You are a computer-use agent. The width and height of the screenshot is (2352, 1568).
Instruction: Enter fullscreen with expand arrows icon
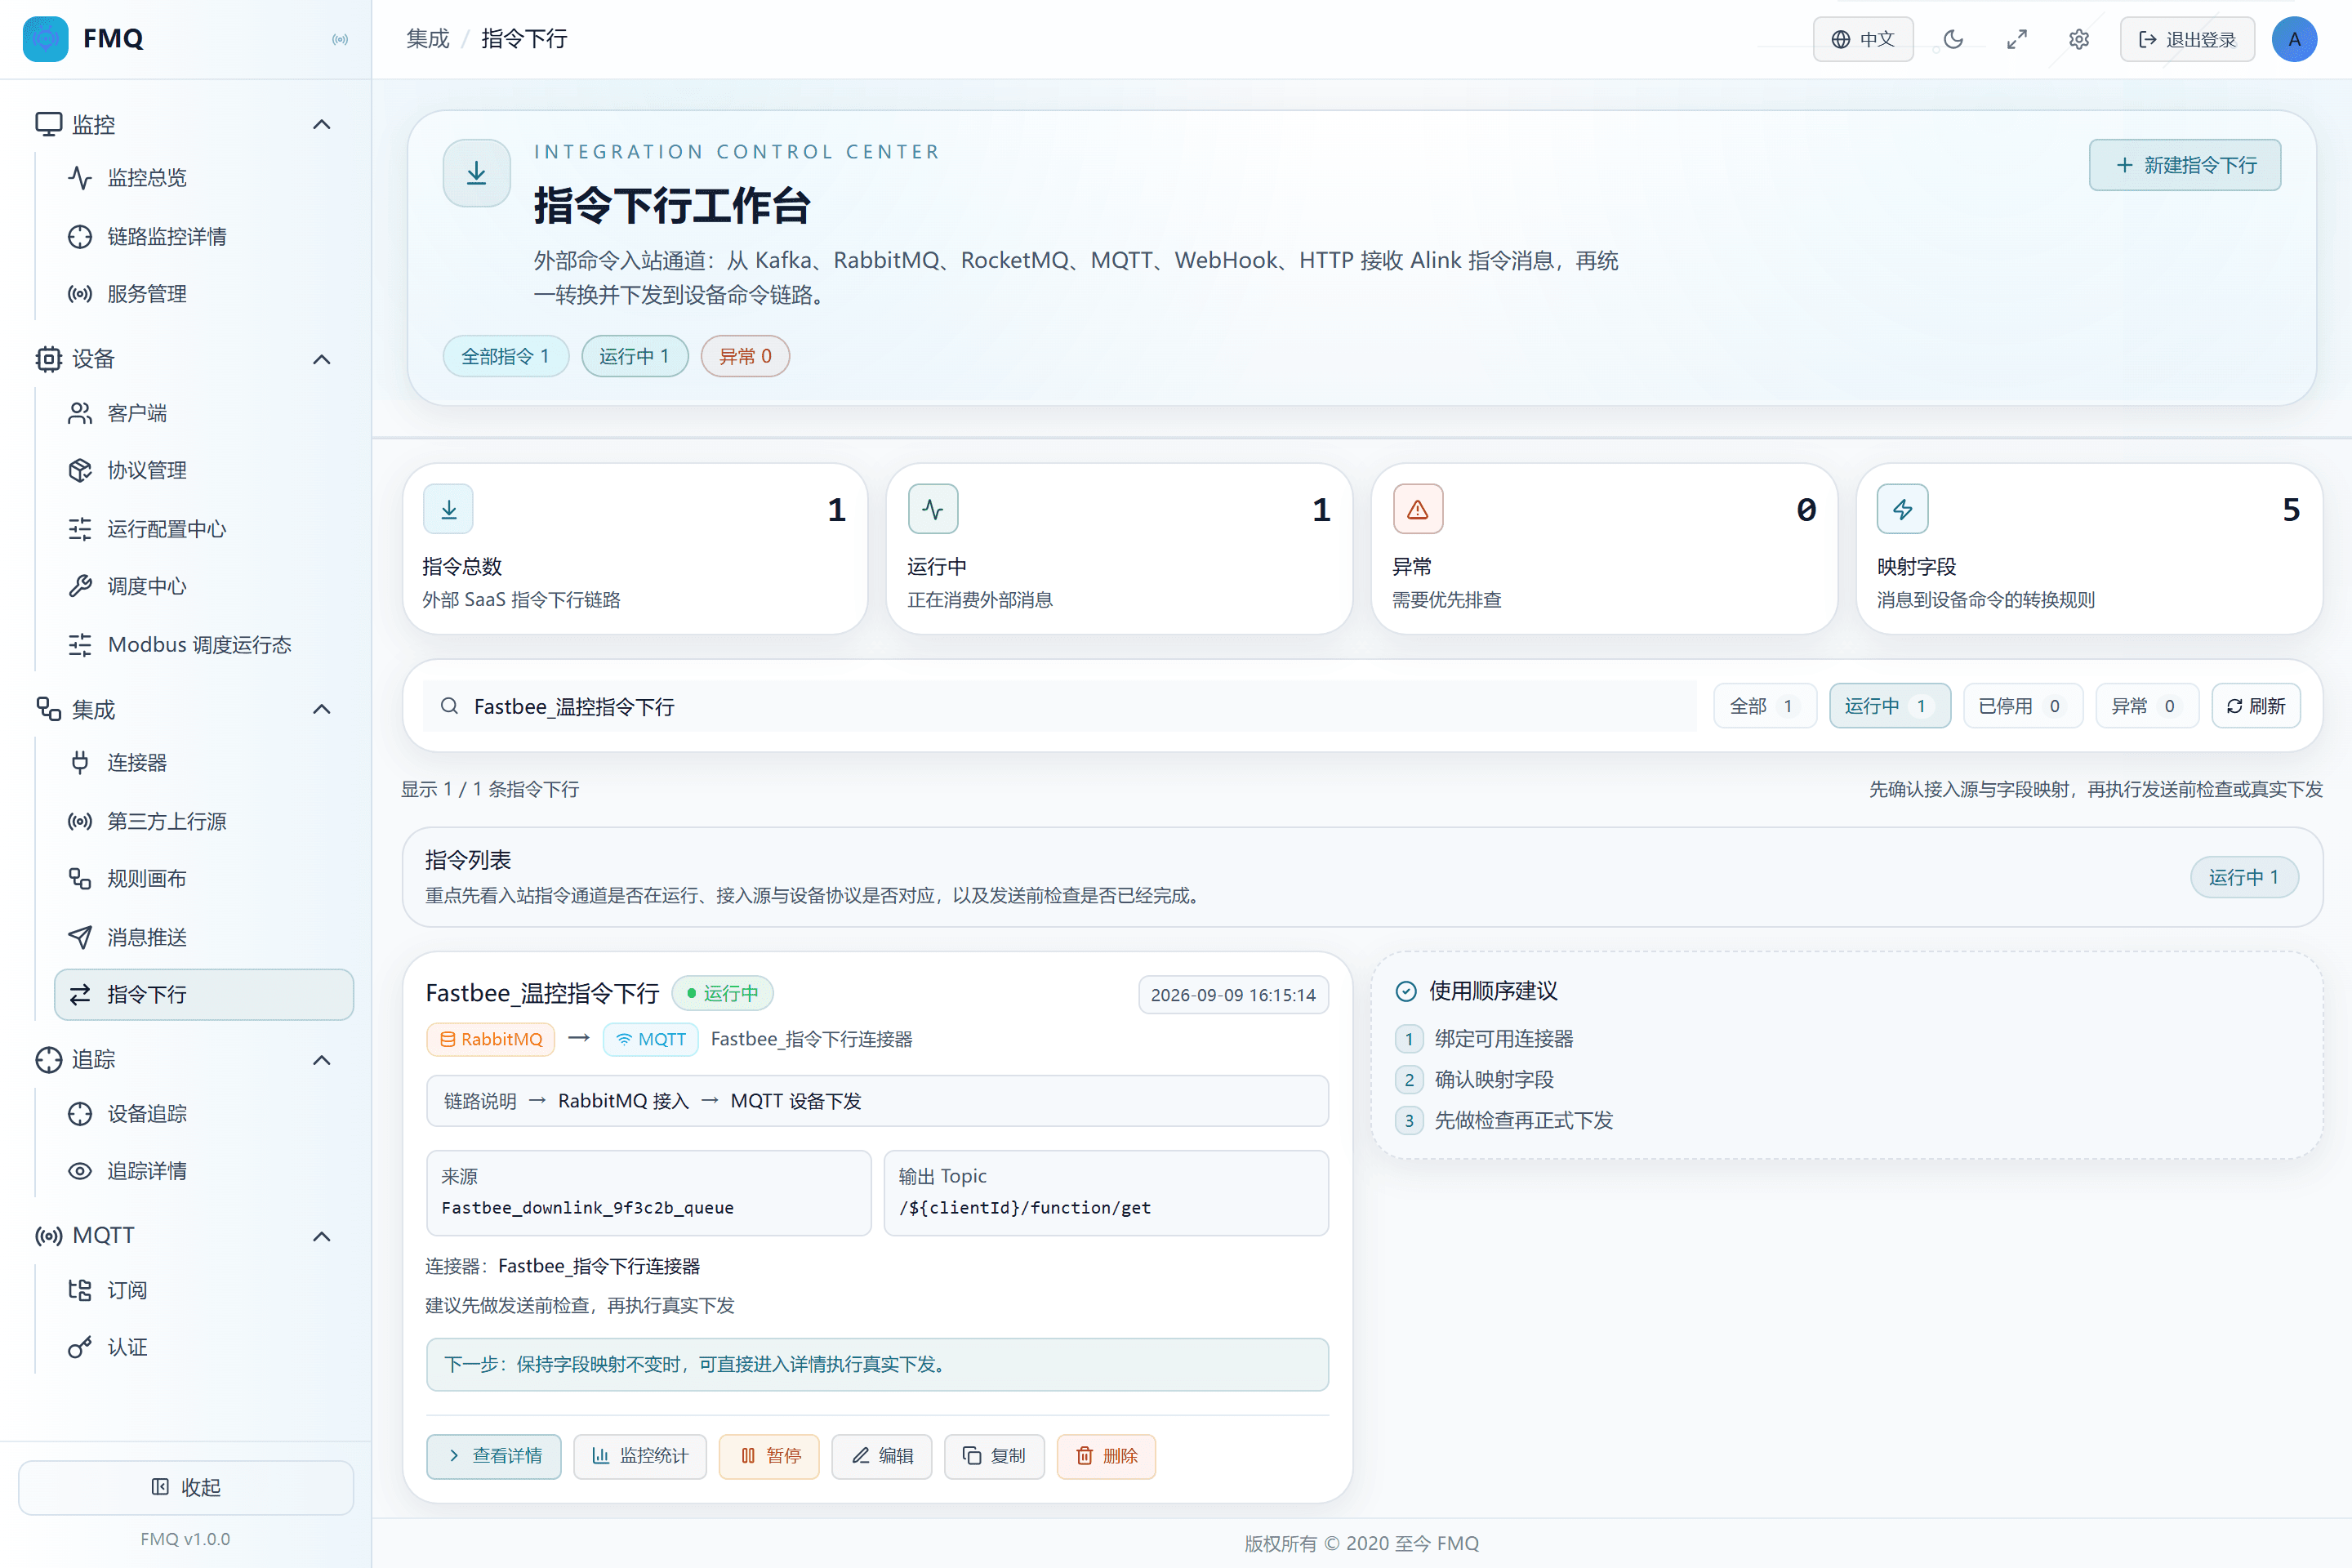tap(2016, 39)
